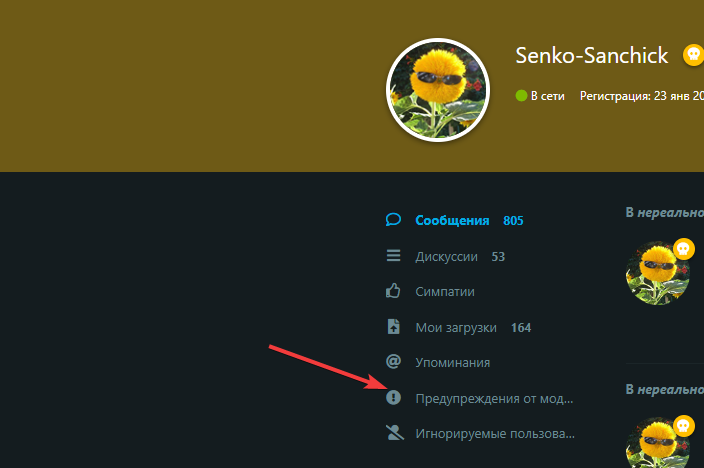Screen dimensions: 704x468
Task: Click the thumbs-up icon beside Симпатии
Action: 393,291
